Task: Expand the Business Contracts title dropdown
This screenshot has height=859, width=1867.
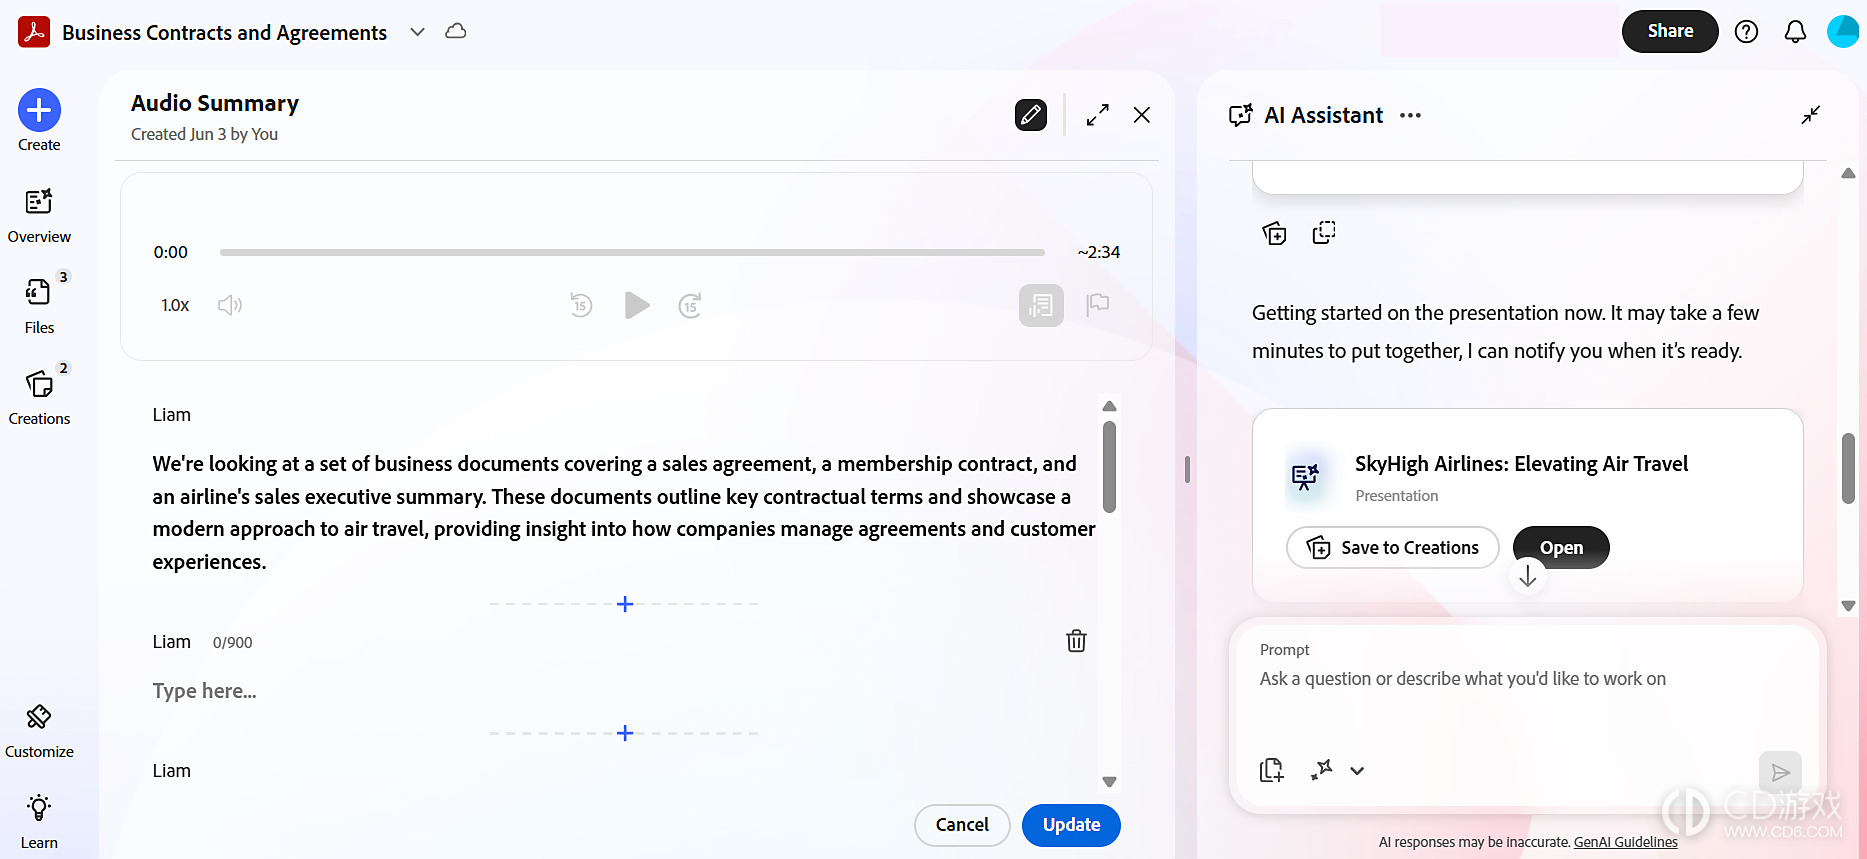Action: (418, 32)
